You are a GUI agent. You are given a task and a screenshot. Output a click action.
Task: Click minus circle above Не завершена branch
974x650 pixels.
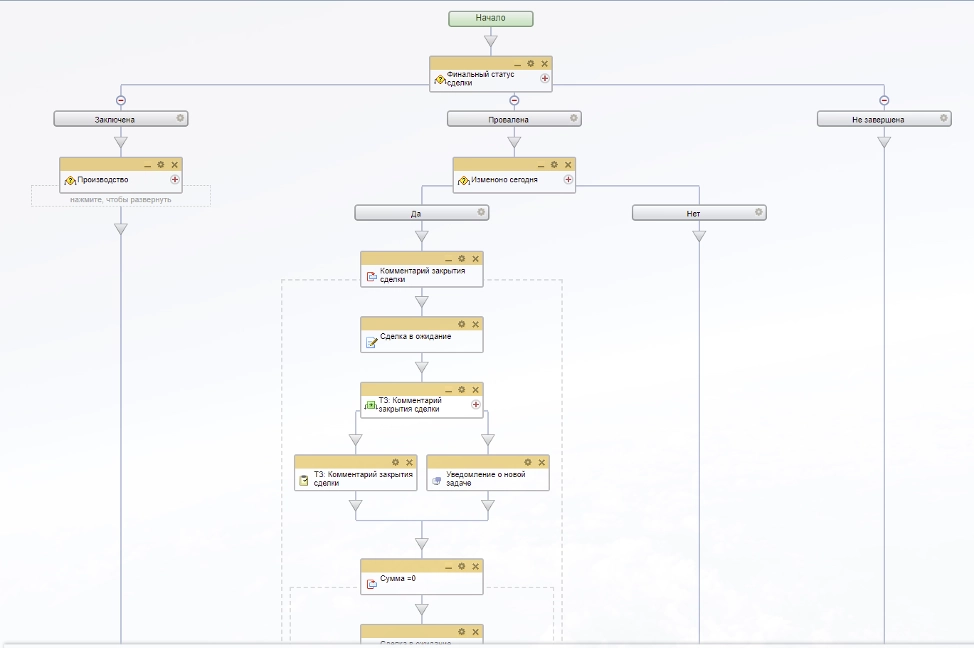(884, 100)
